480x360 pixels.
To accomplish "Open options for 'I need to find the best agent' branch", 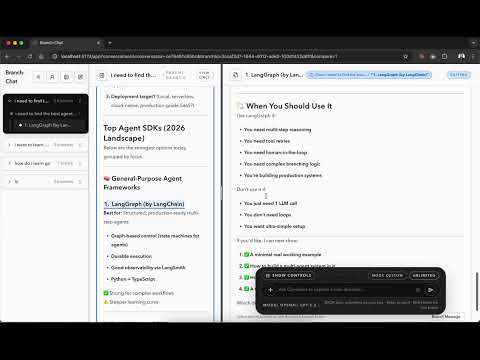I will pos(79,114).
